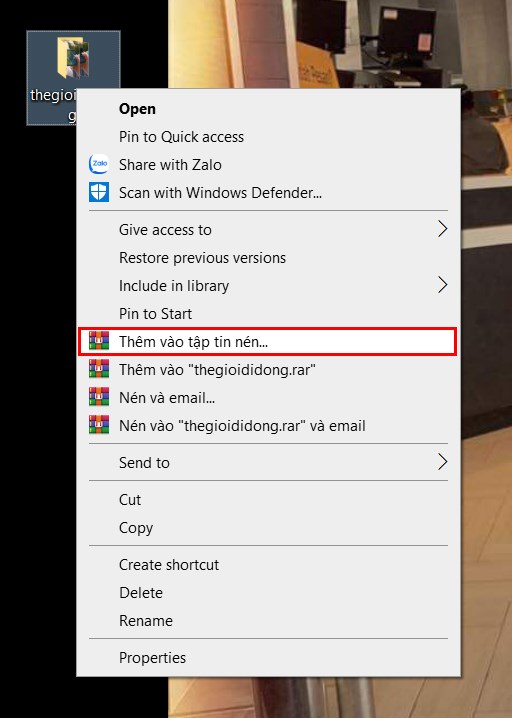Select the thegioididong folder icon on desktop

(x=73, y=58)
